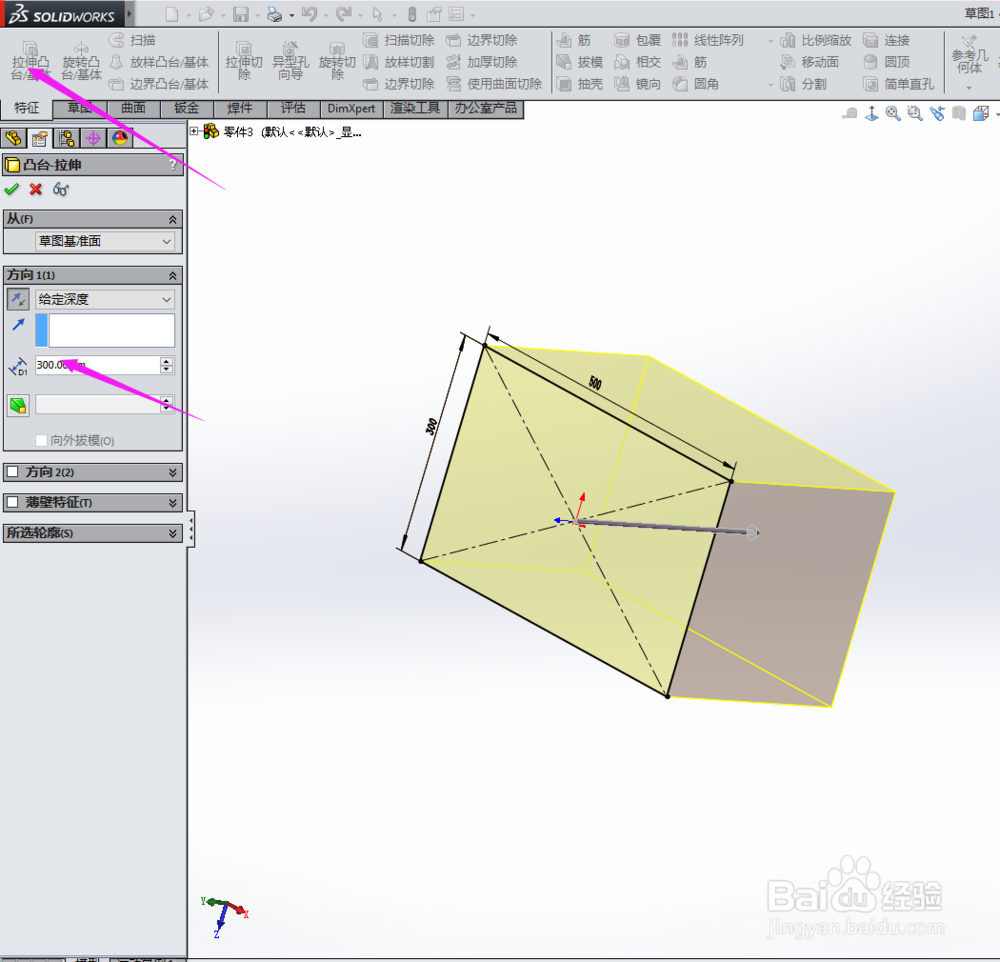Click the Undo arrow icon
The height and width of the screenshot is (962, 1000).
click(309, 14)
